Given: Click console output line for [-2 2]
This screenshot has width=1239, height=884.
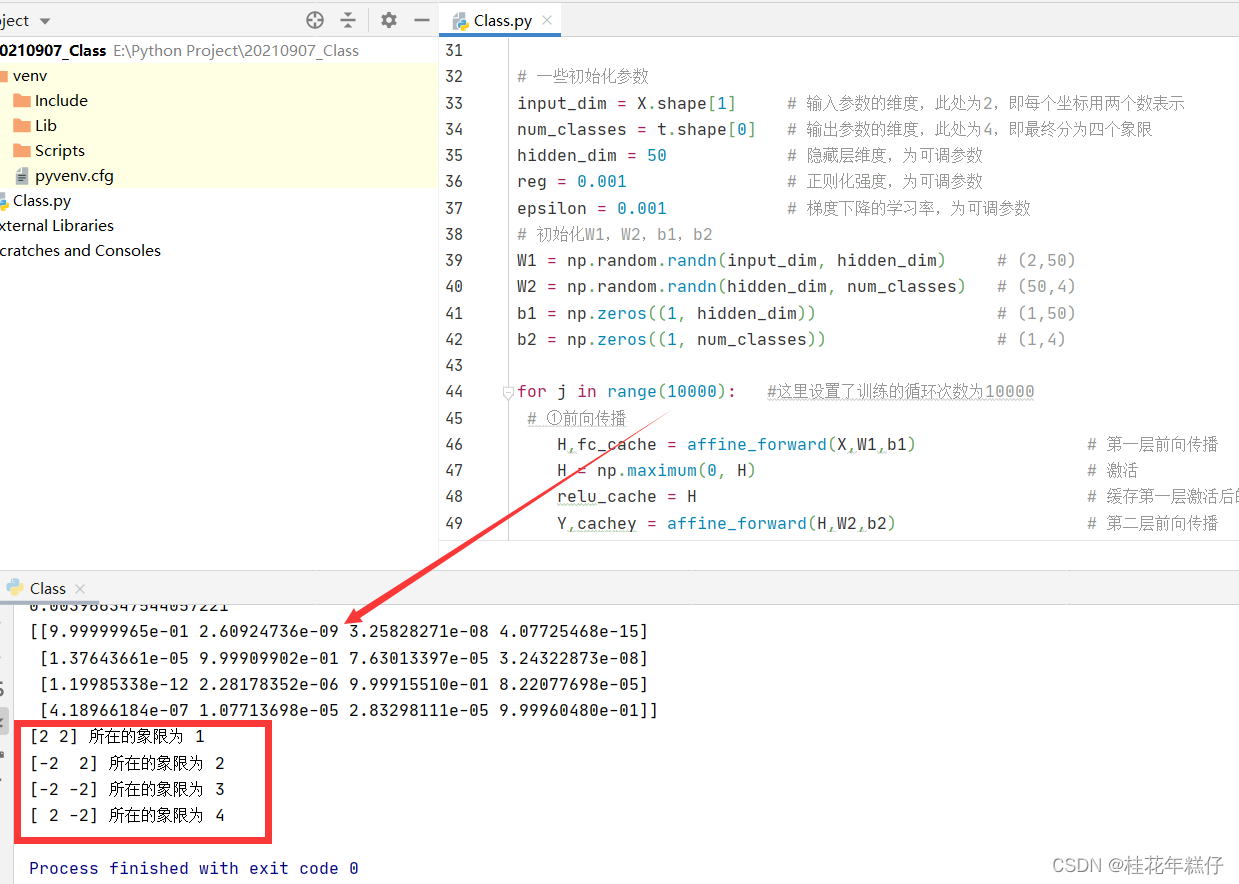Looking at the screenshot, I should tap(127, 763).
